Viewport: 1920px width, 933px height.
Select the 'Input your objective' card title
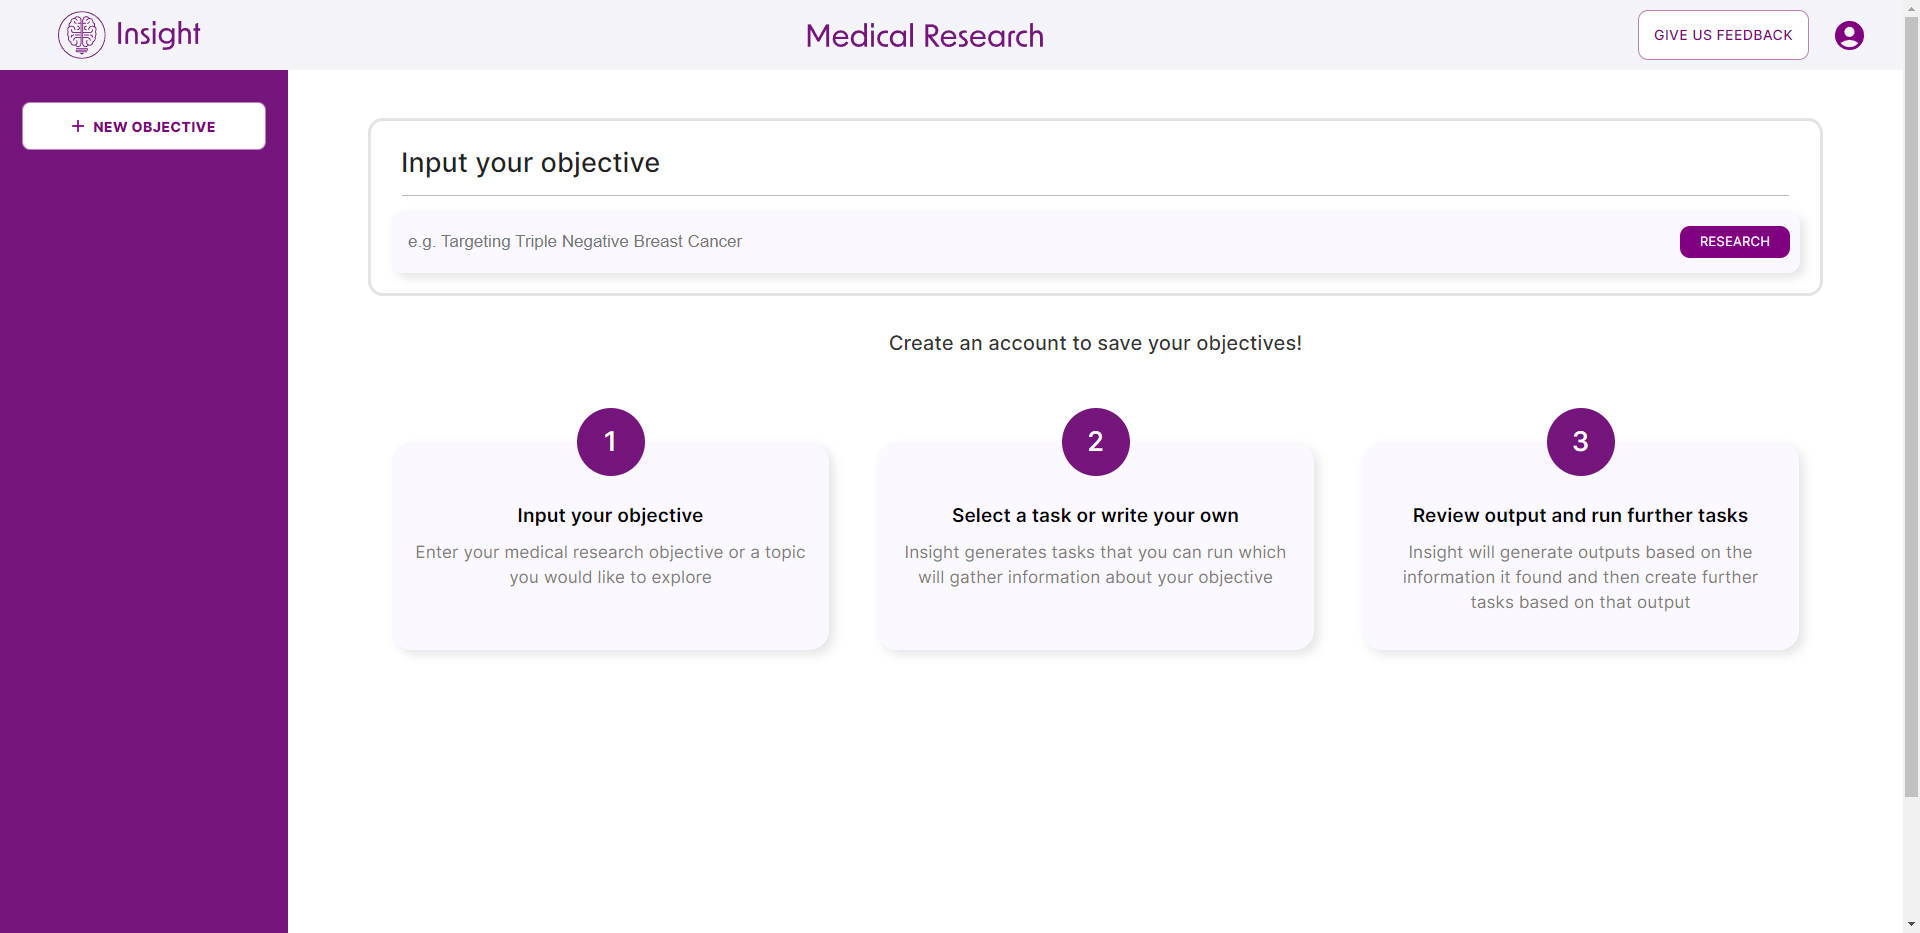pyautogui.click(x=610, y=515)
